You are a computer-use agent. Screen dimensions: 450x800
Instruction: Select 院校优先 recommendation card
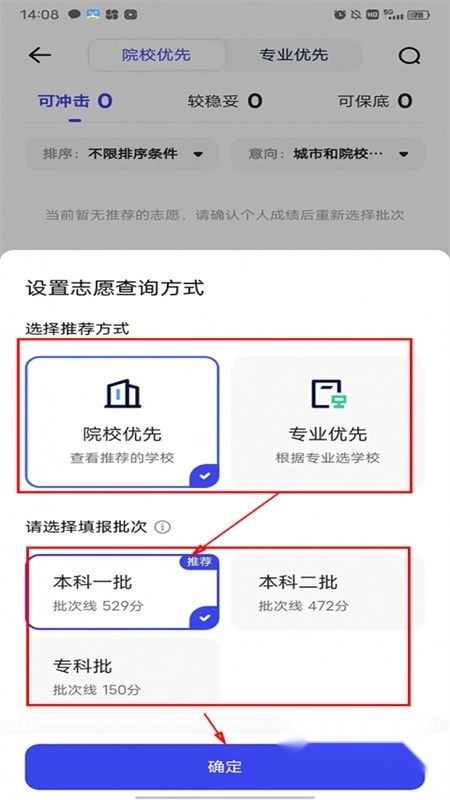click(x=122, y=421)
